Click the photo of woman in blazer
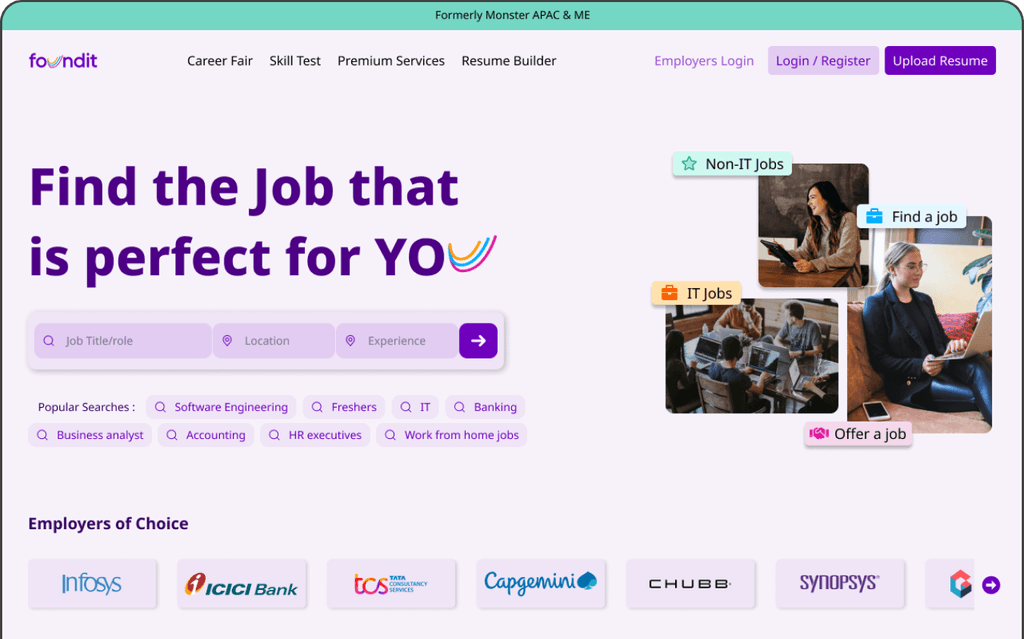1024x639 pixels. click(x=920, y=327)
